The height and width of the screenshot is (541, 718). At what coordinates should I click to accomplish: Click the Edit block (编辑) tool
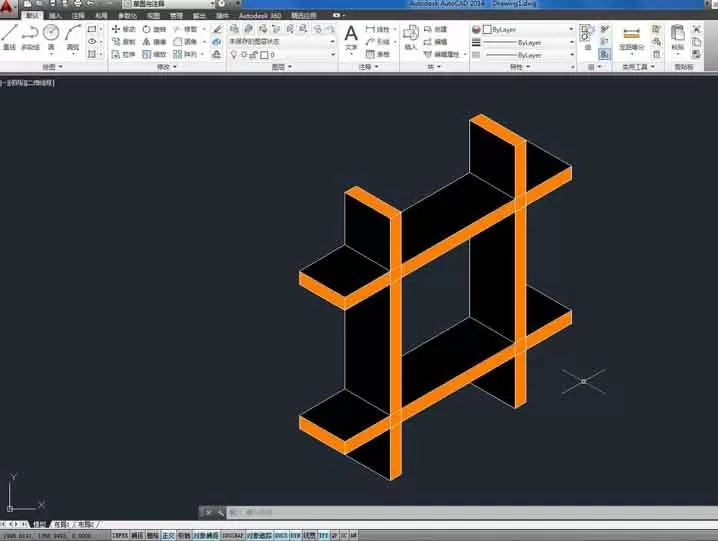click(435, 42)
